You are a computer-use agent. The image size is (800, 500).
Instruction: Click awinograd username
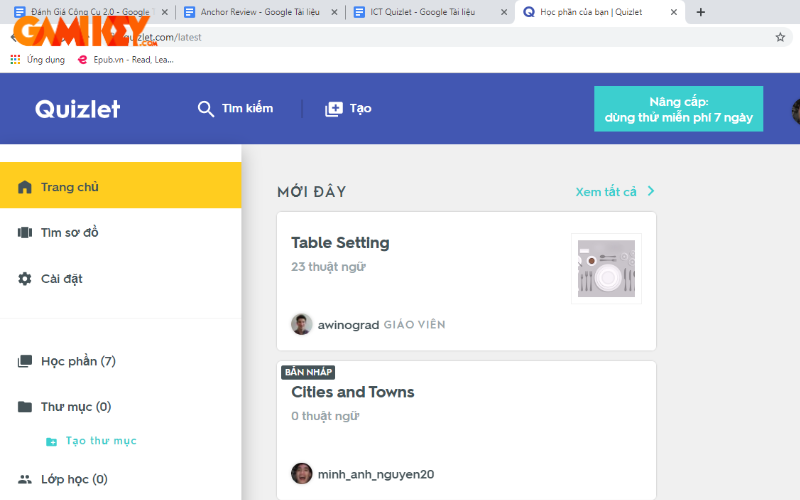pyautogui.click(x=348, y=325)
